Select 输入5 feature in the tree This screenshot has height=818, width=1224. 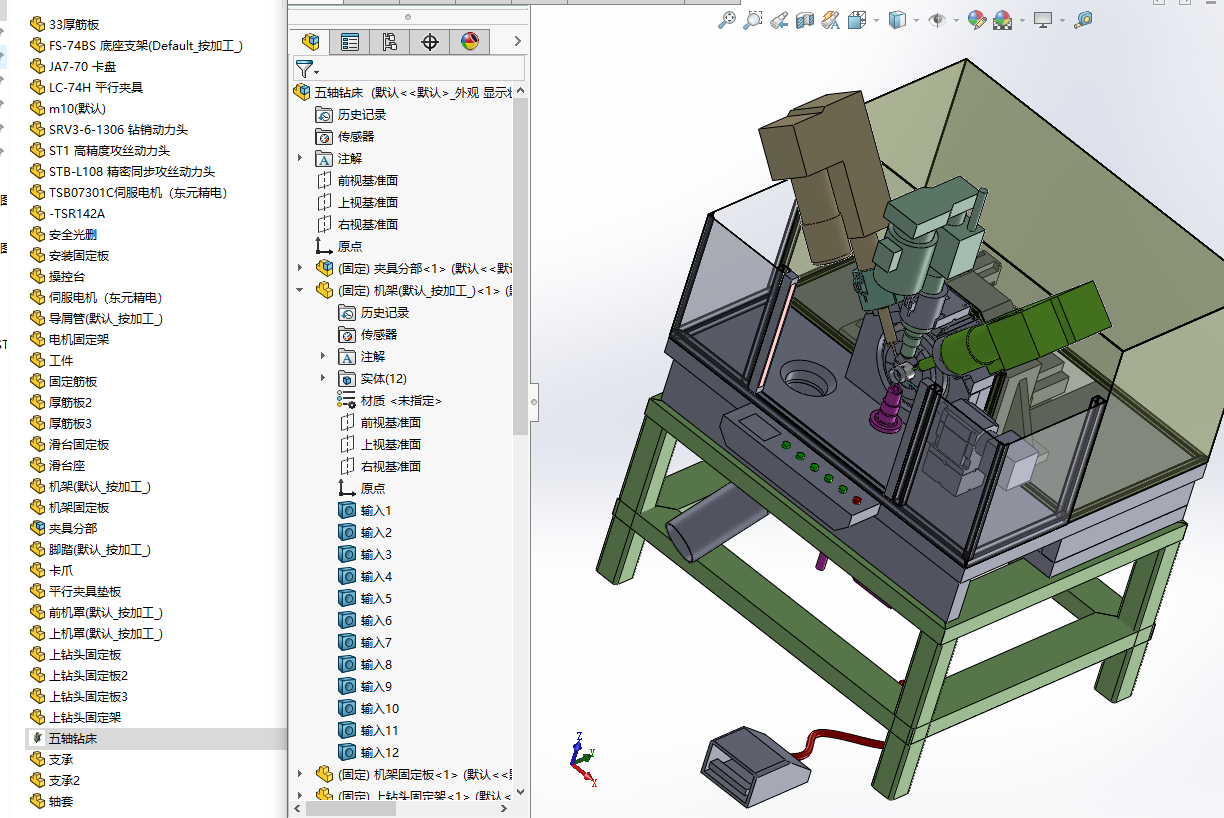pyautogui.click(x=376, y=598)
